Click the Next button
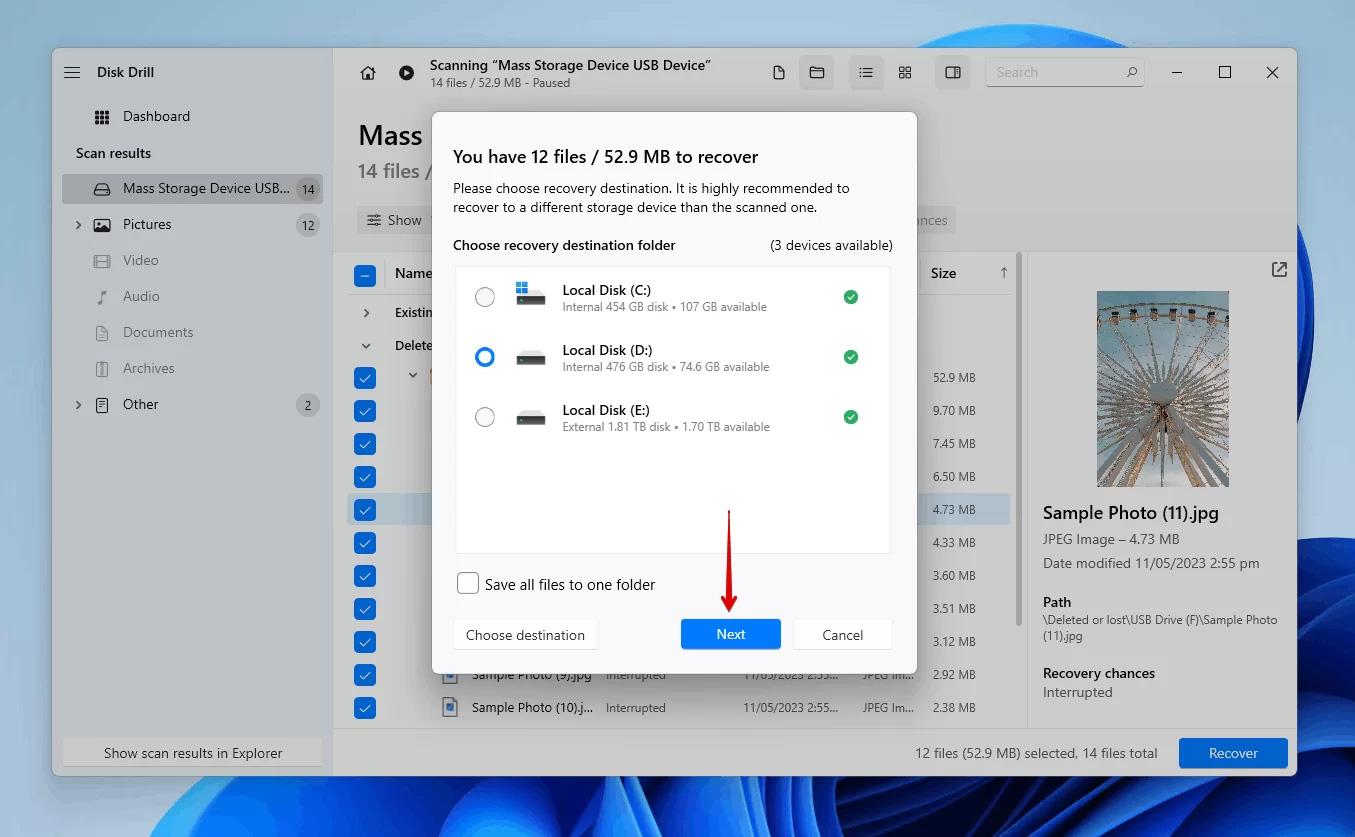Screen dimensions: 1355x837 [731, 634]
